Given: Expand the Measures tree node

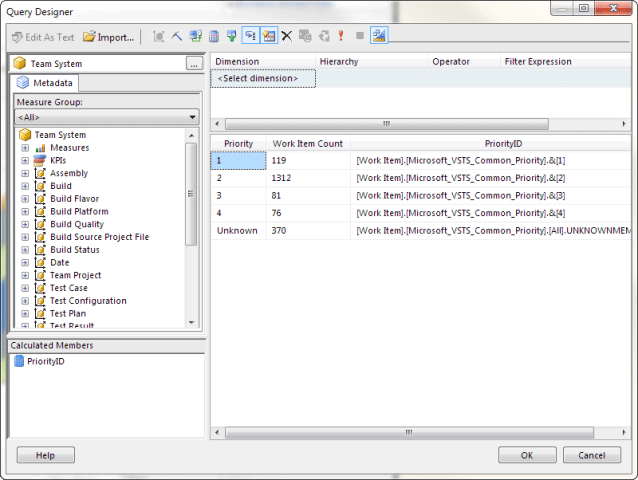Looking at the screenshot, I should (25, 148).
